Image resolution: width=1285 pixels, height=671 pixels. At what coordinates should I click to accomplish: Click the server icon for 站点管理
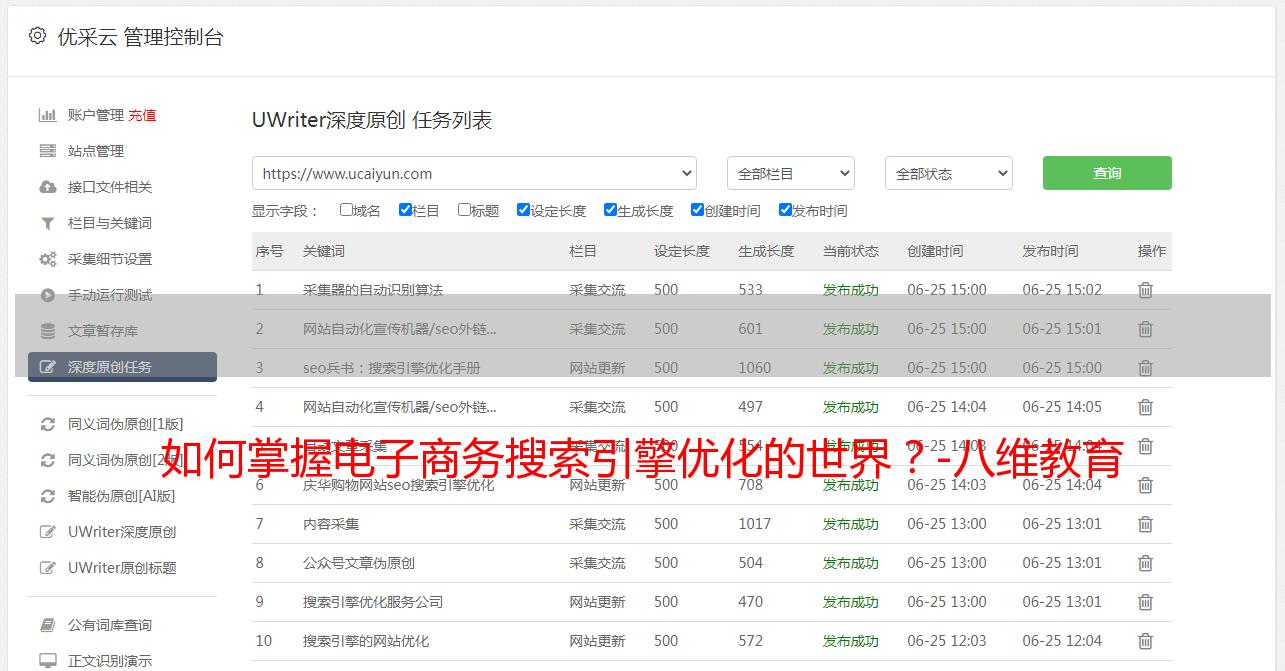[x=47, y=151]
